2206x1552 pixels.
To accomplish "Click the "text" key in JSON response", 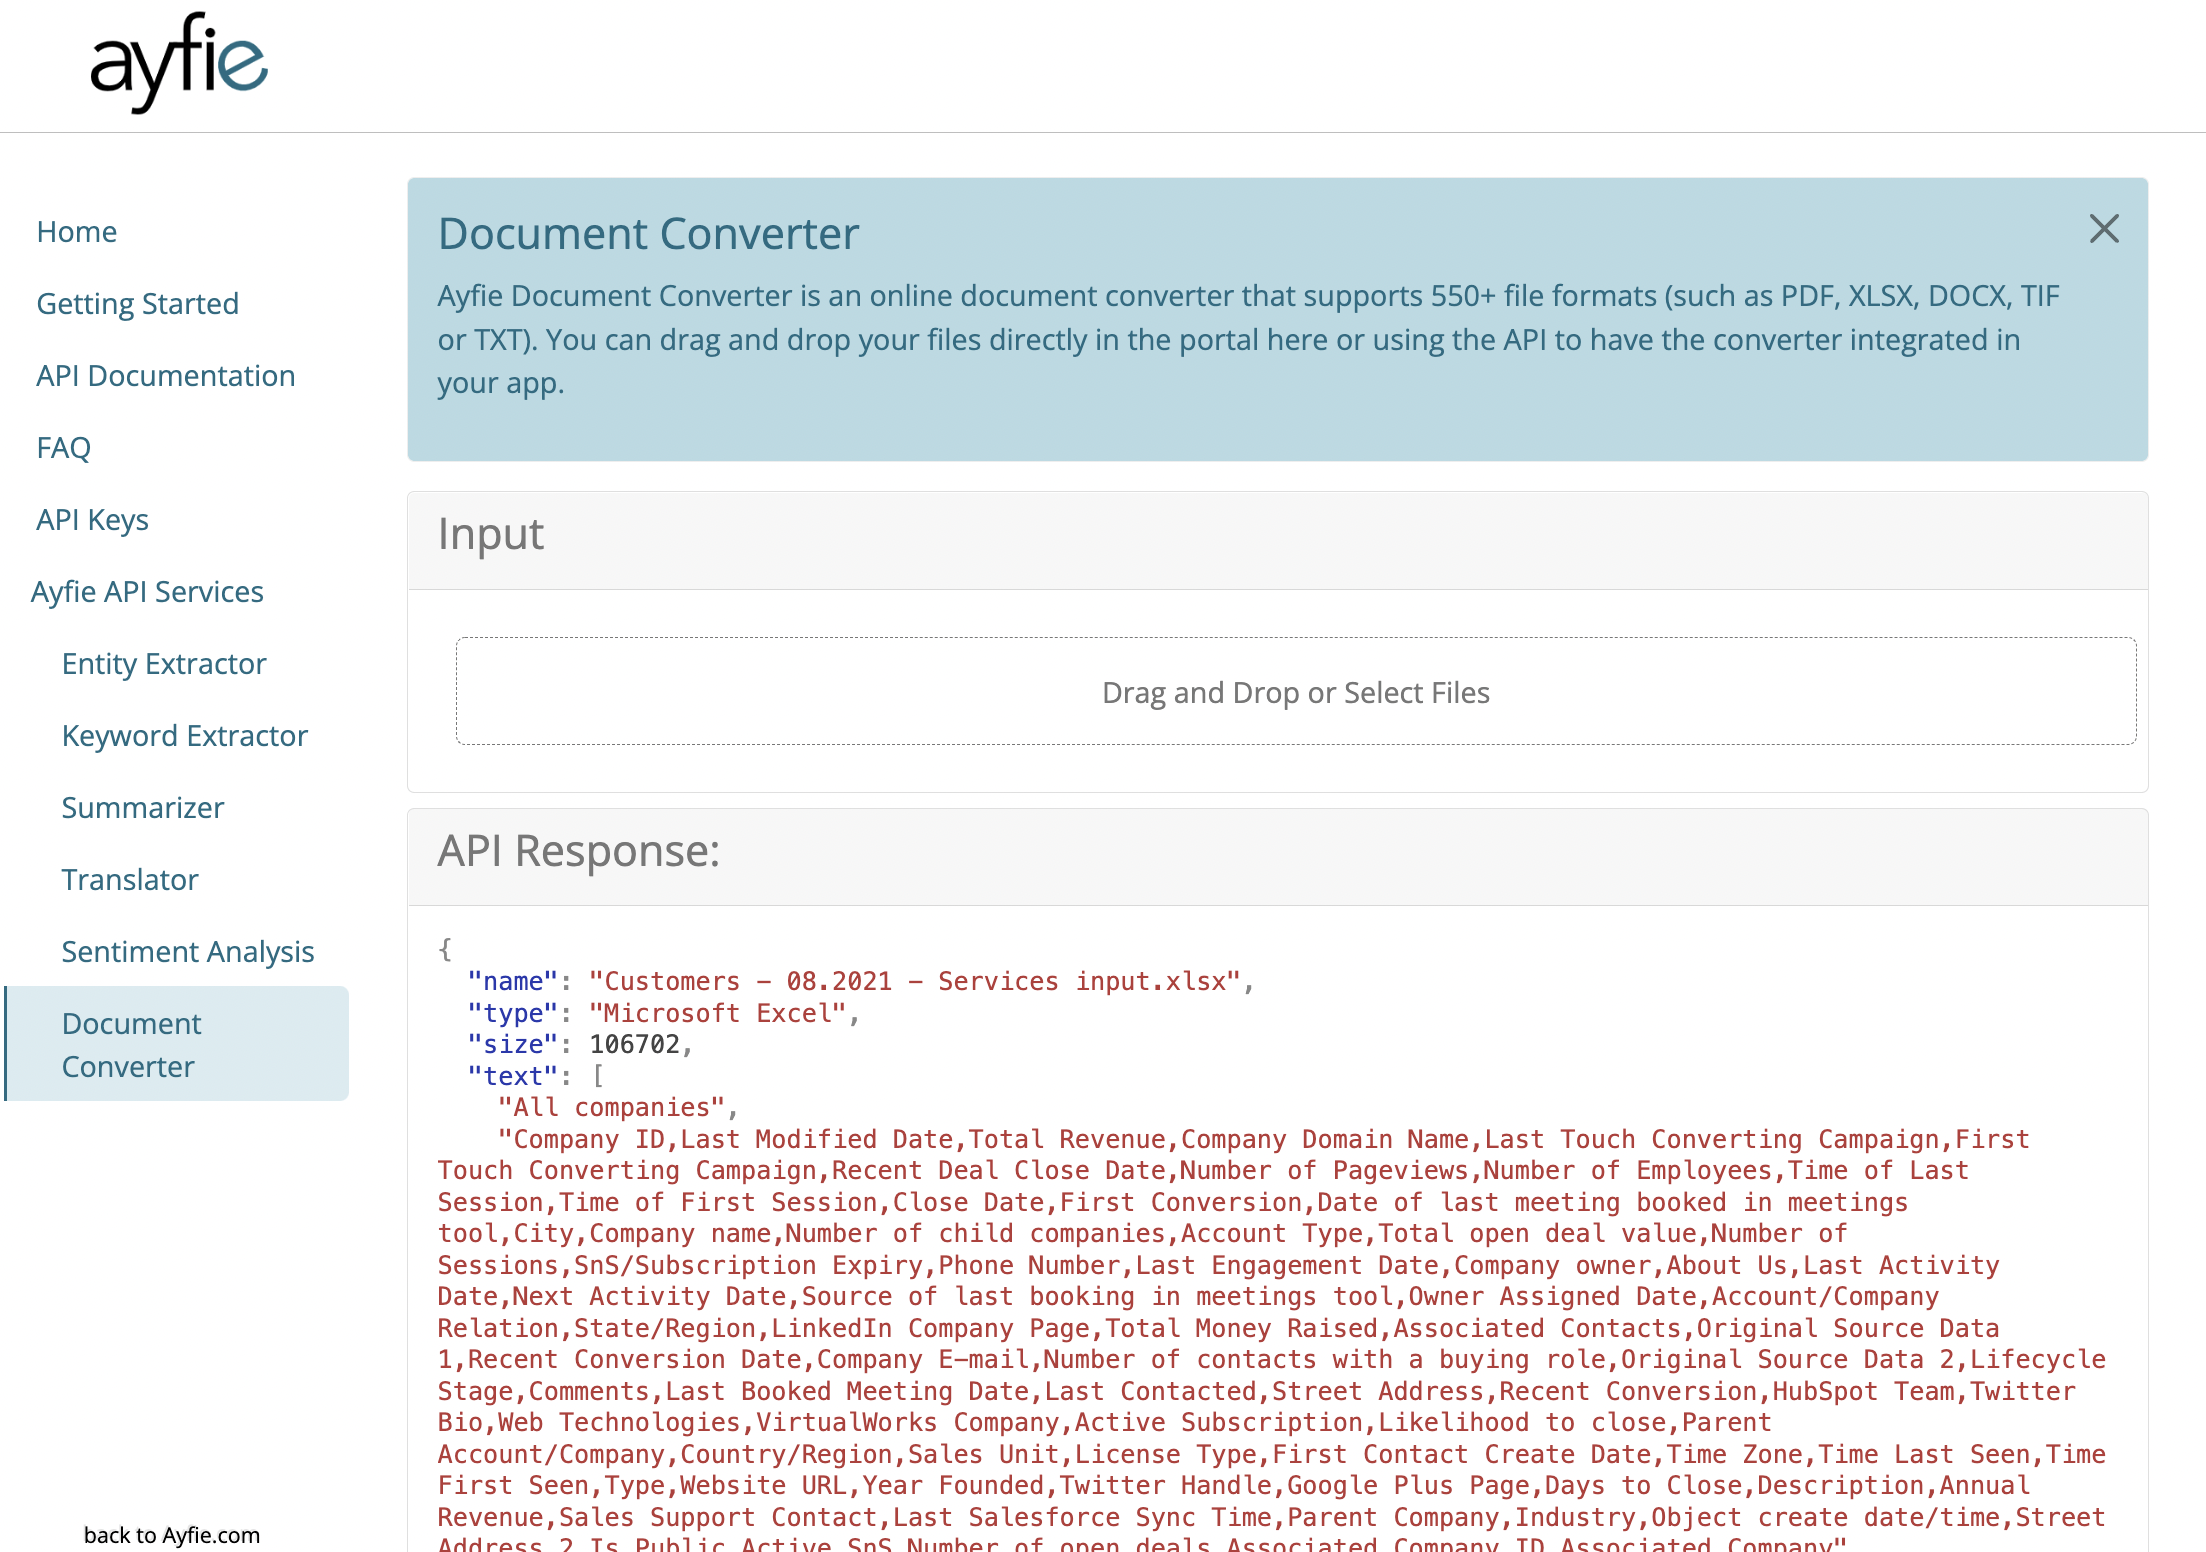I will point(512,1076).
